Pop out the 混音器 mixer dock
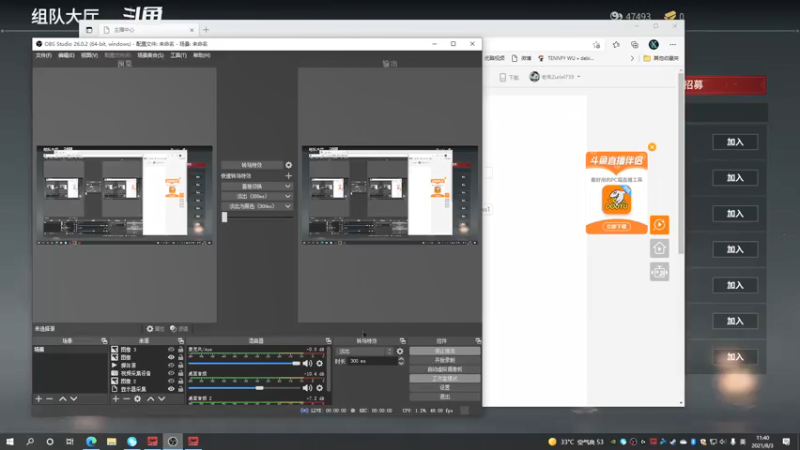 [328, 340]
